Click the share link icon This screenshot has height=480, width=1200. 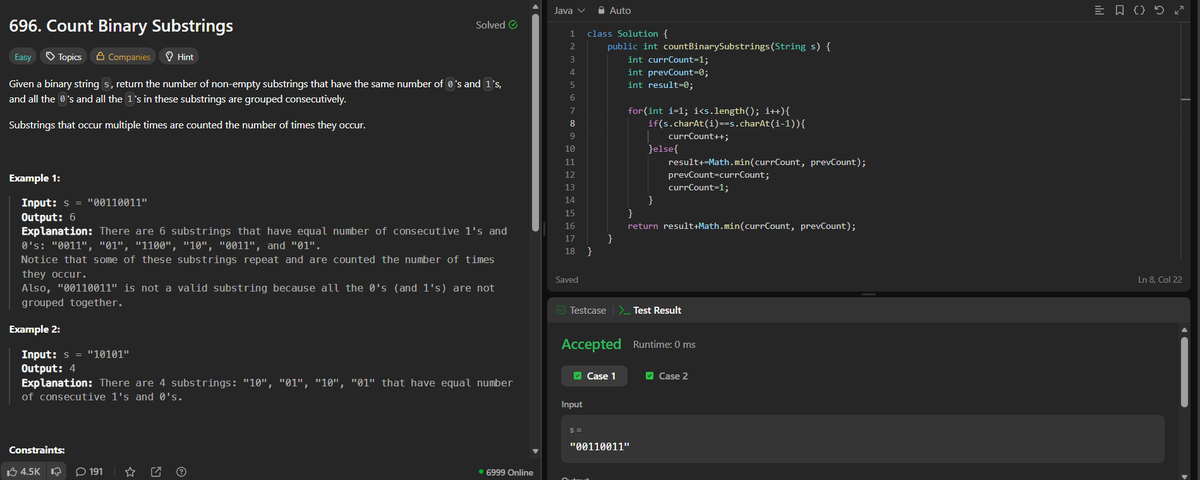pos(156,472)
